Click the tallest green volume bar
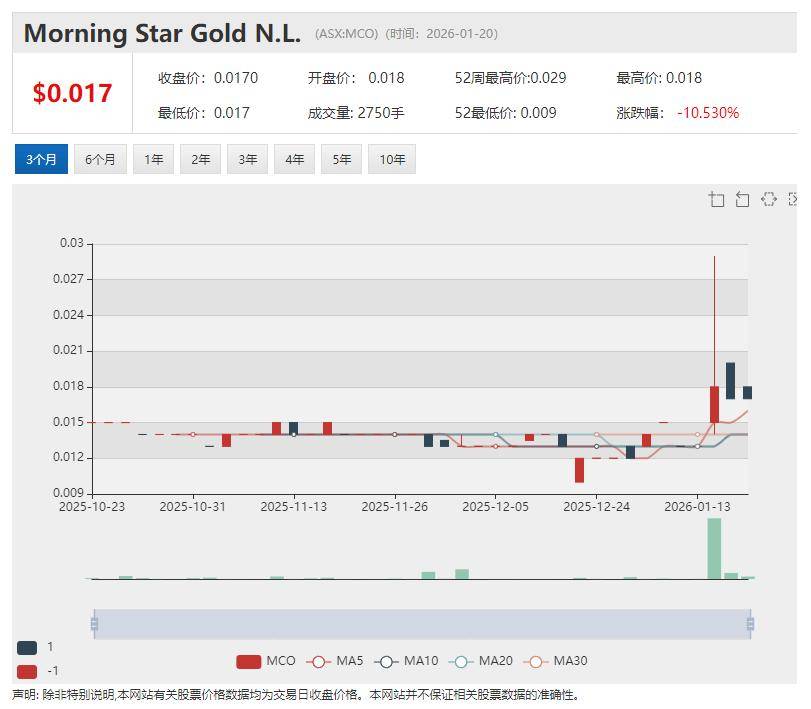Viewport: 811px width, 709px height. pyautogui.click(x=714, y=548)
